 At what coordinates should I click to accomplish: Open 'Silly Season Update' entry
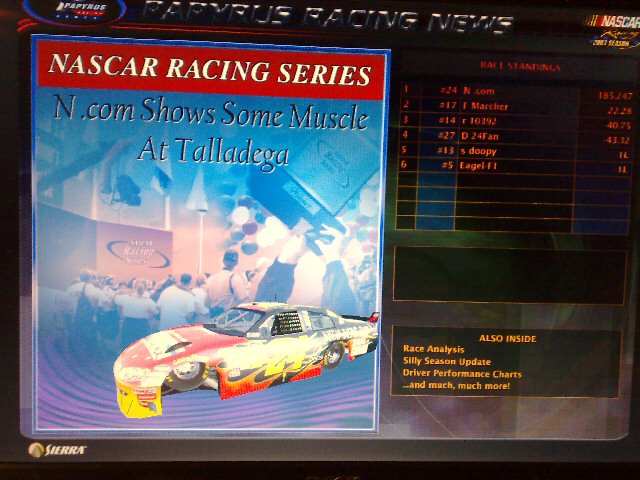point(447,361)
